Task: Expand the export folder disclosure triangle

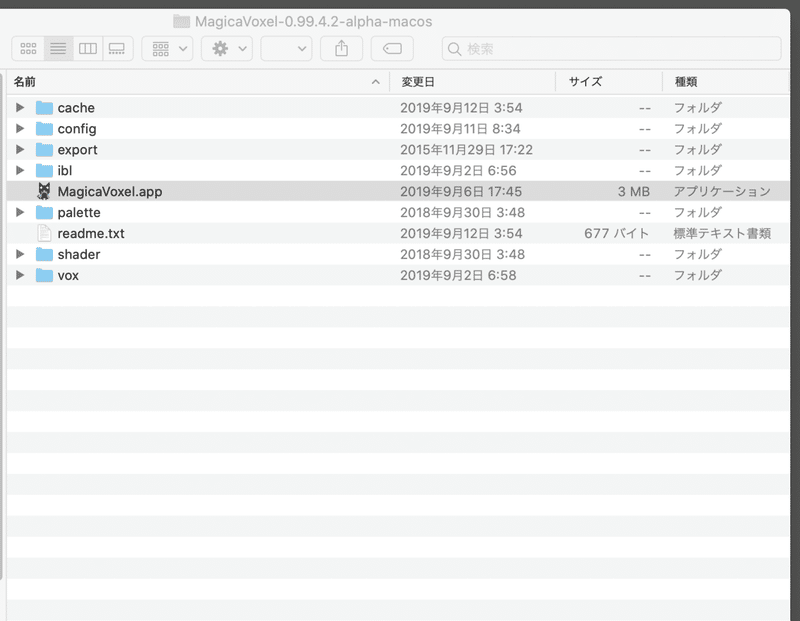Action: click(20, 149)
